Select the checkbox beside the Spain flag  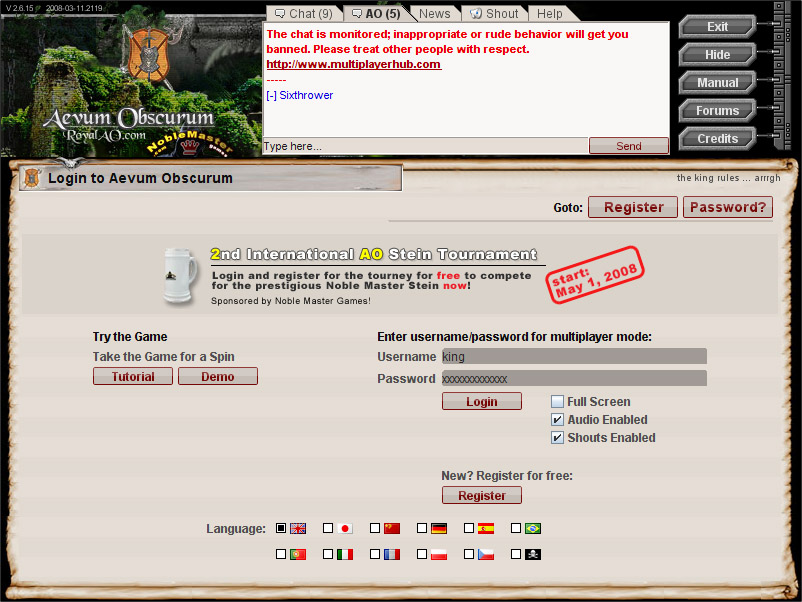point(469,528)
